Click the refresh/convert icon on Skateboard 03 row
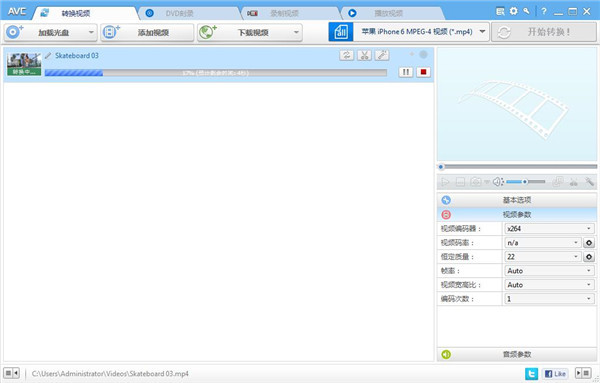The width and height of the screenshot is (600, 383). (346, 55)
